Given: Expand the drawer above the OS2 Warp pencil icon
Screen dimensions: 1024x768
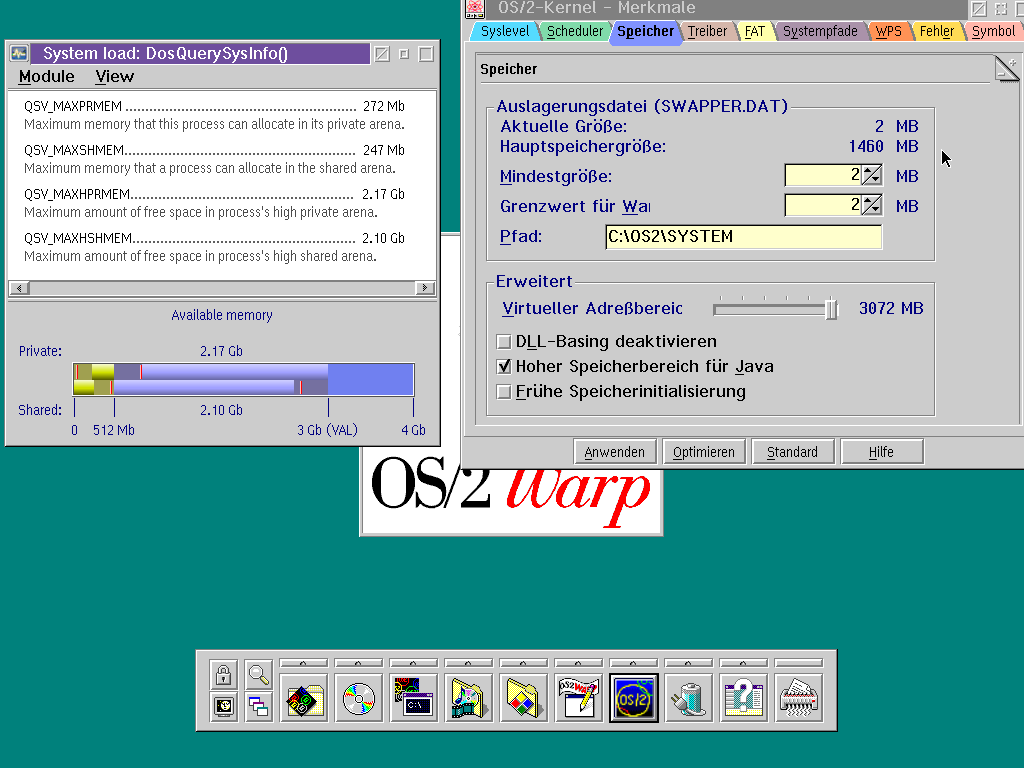Looking at the screenshot, I should (578, 663).
